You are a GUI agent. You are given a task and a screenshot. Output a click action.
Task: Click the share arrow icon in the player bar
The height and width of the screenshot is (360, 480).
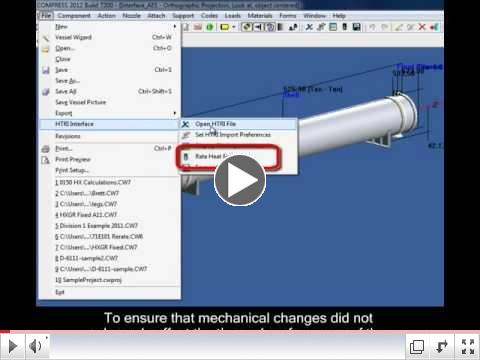pos(442,347)
